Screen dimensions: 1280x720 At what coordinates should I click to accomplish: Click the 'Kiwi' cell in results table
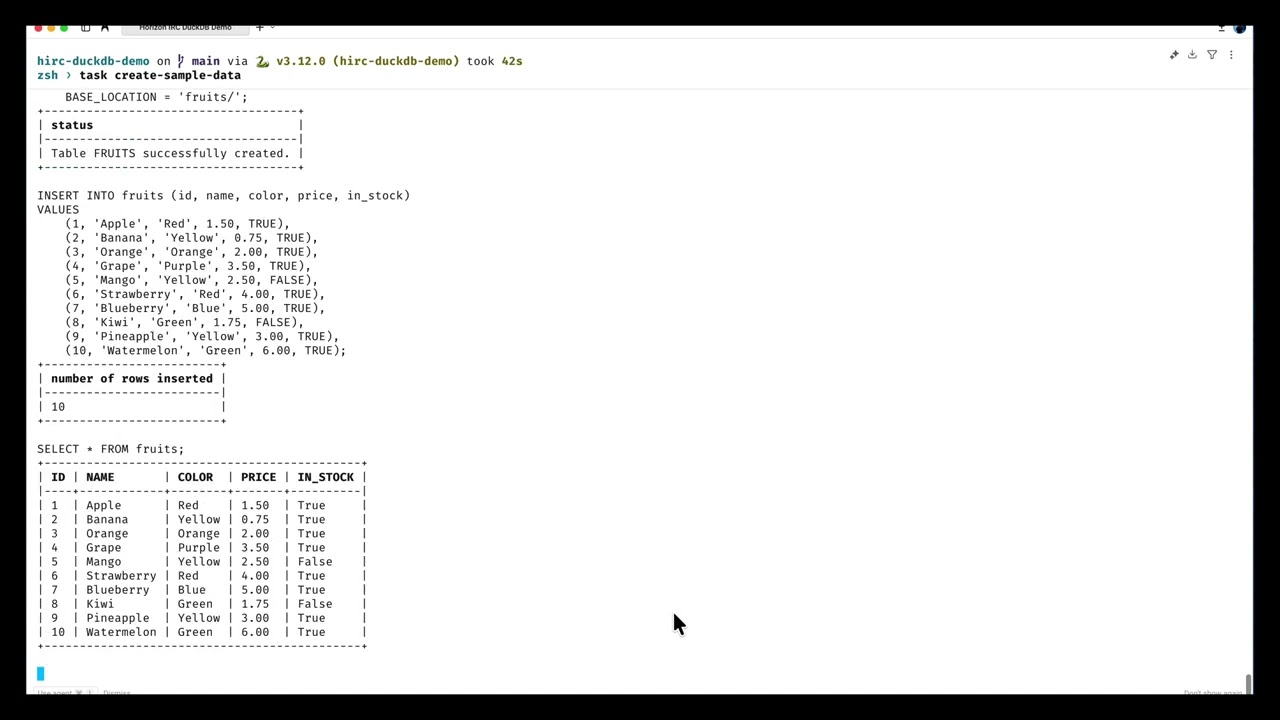[x=100, y=603]
